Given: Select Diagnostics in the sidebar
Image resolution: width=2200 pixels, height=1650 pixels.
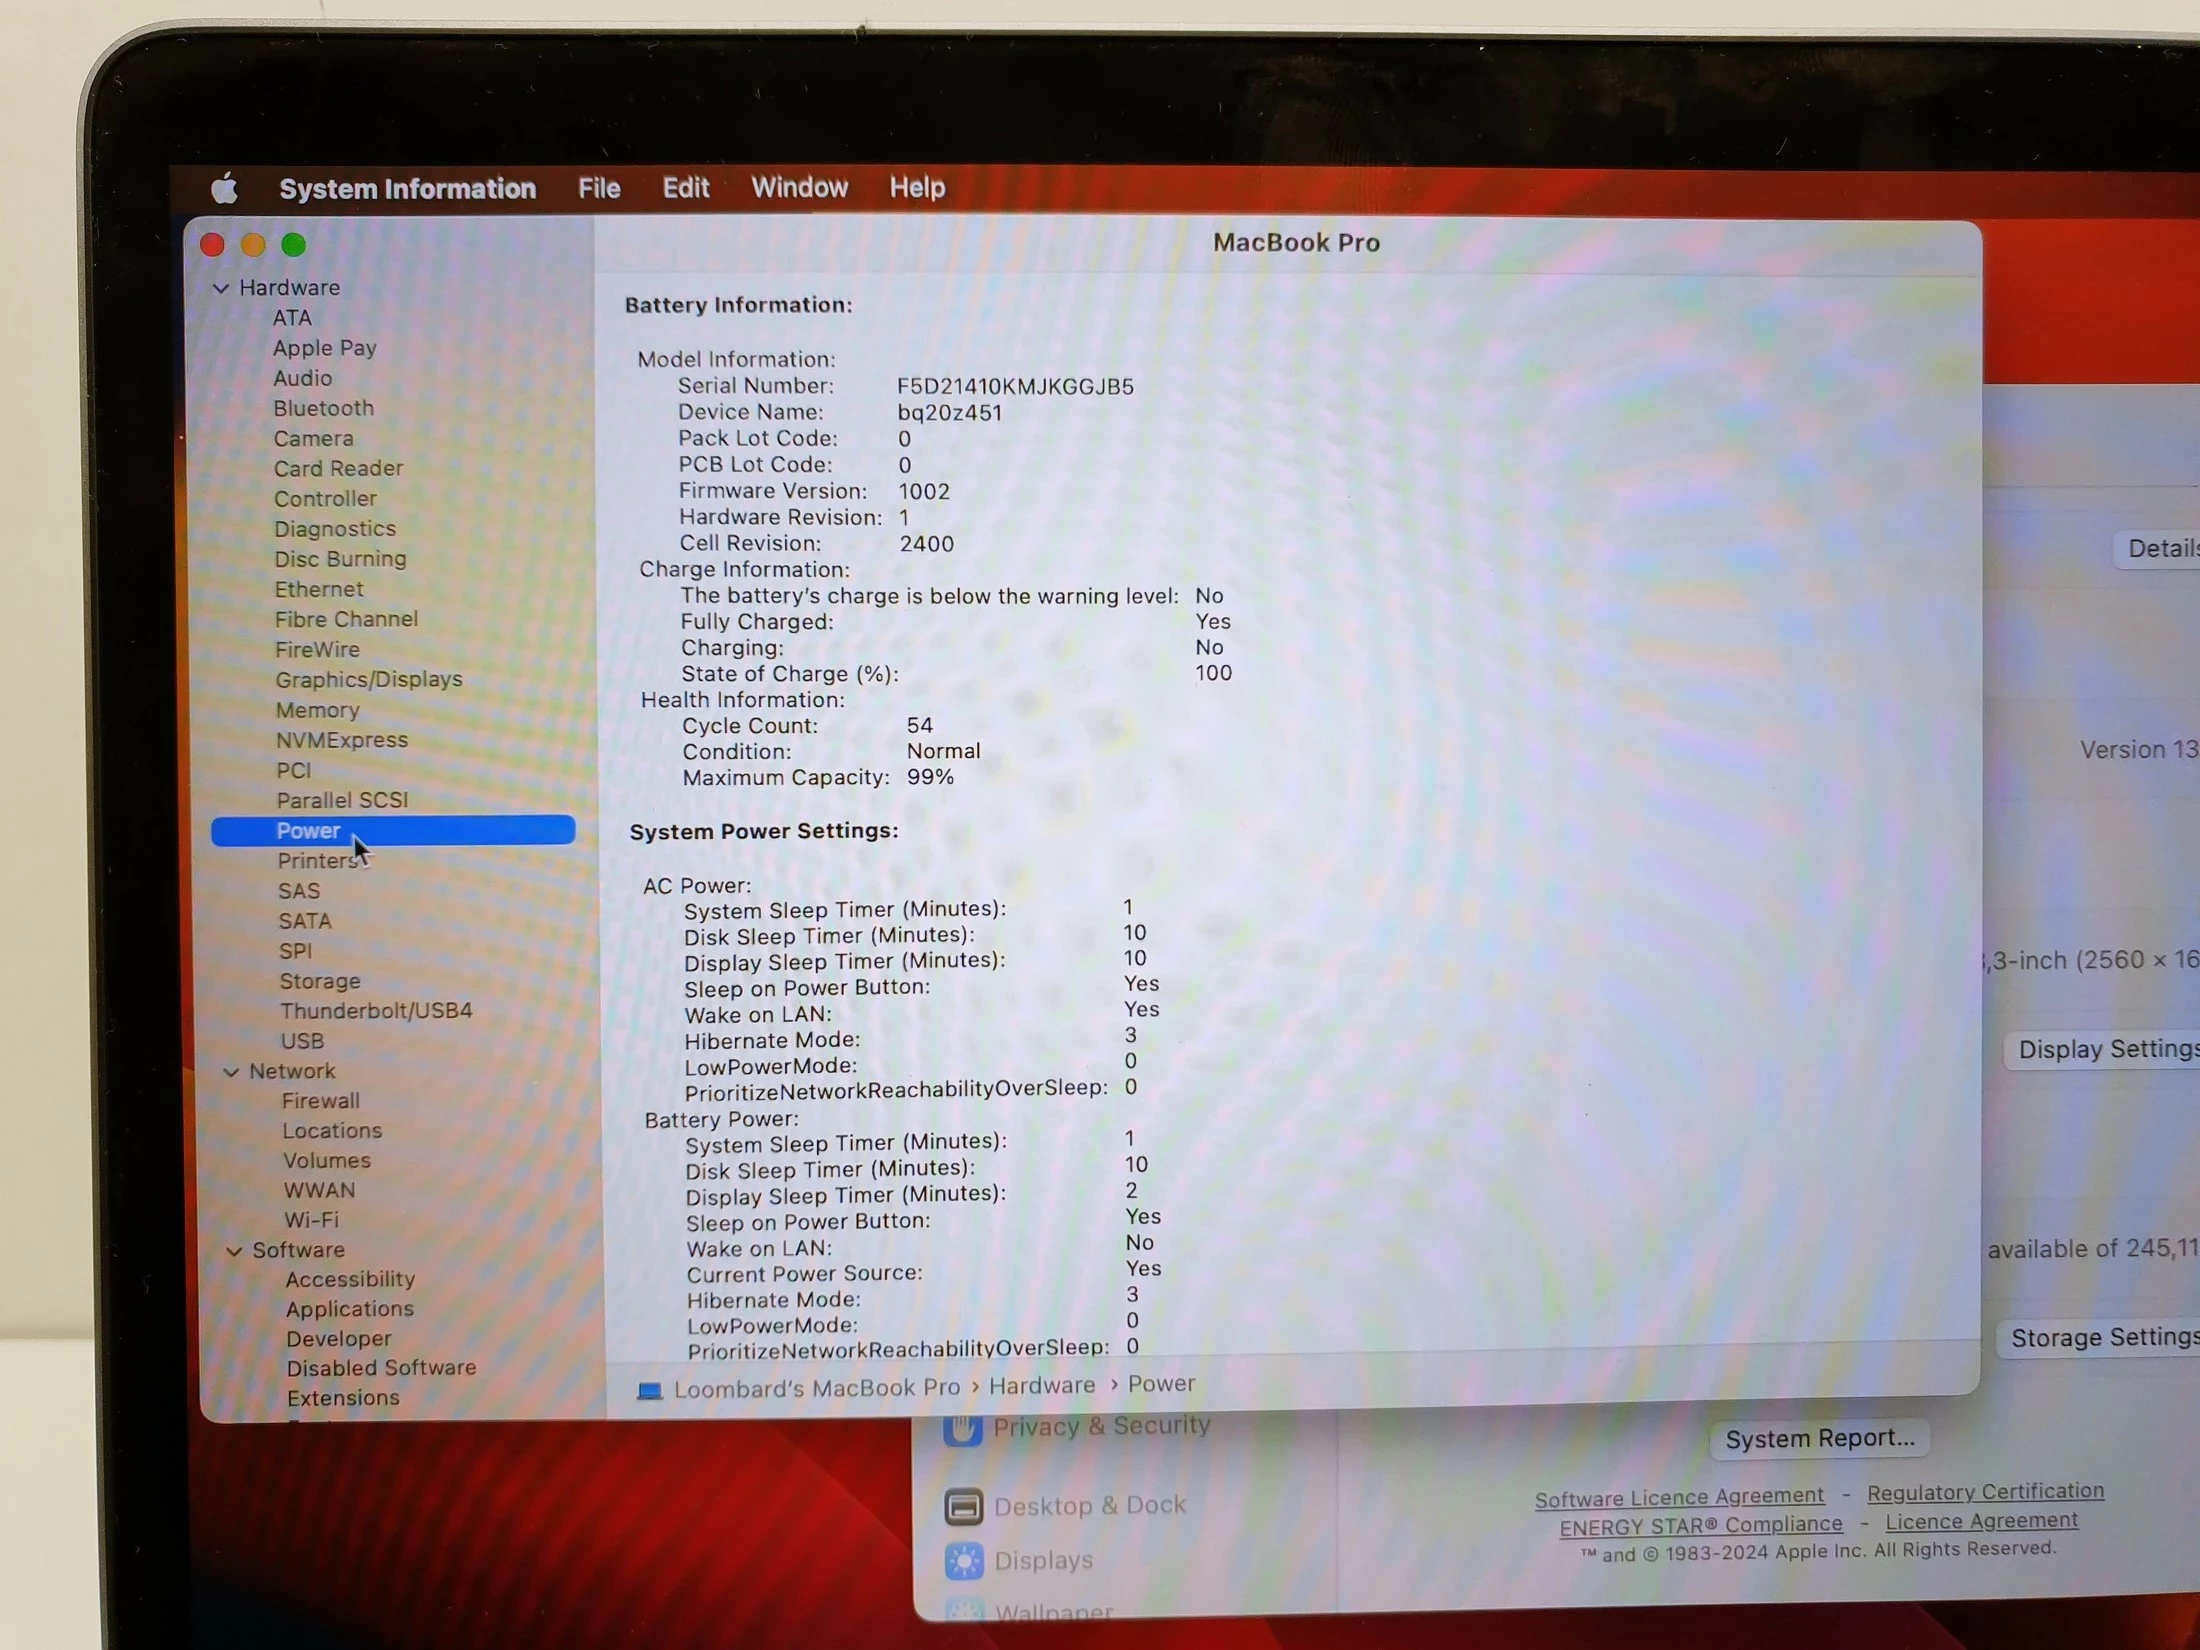Looking at the screenshot, I should pyautogui.click(x=335, y=529).
